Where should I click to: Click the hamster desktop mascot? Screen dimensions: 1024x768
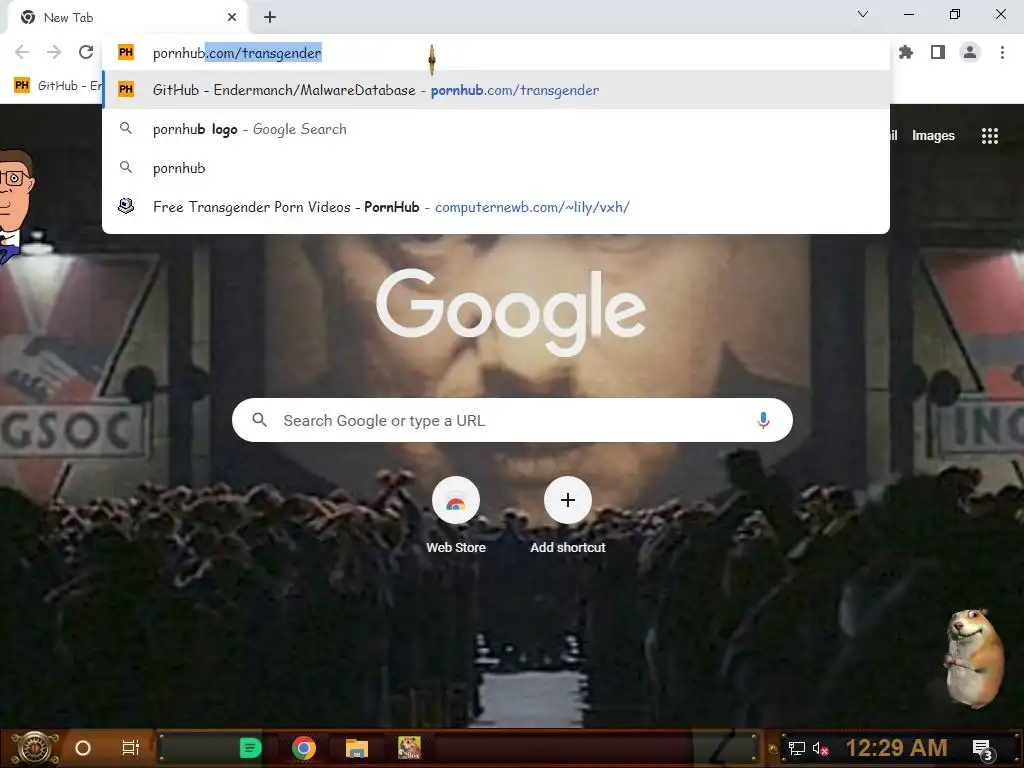pos(974,658)
